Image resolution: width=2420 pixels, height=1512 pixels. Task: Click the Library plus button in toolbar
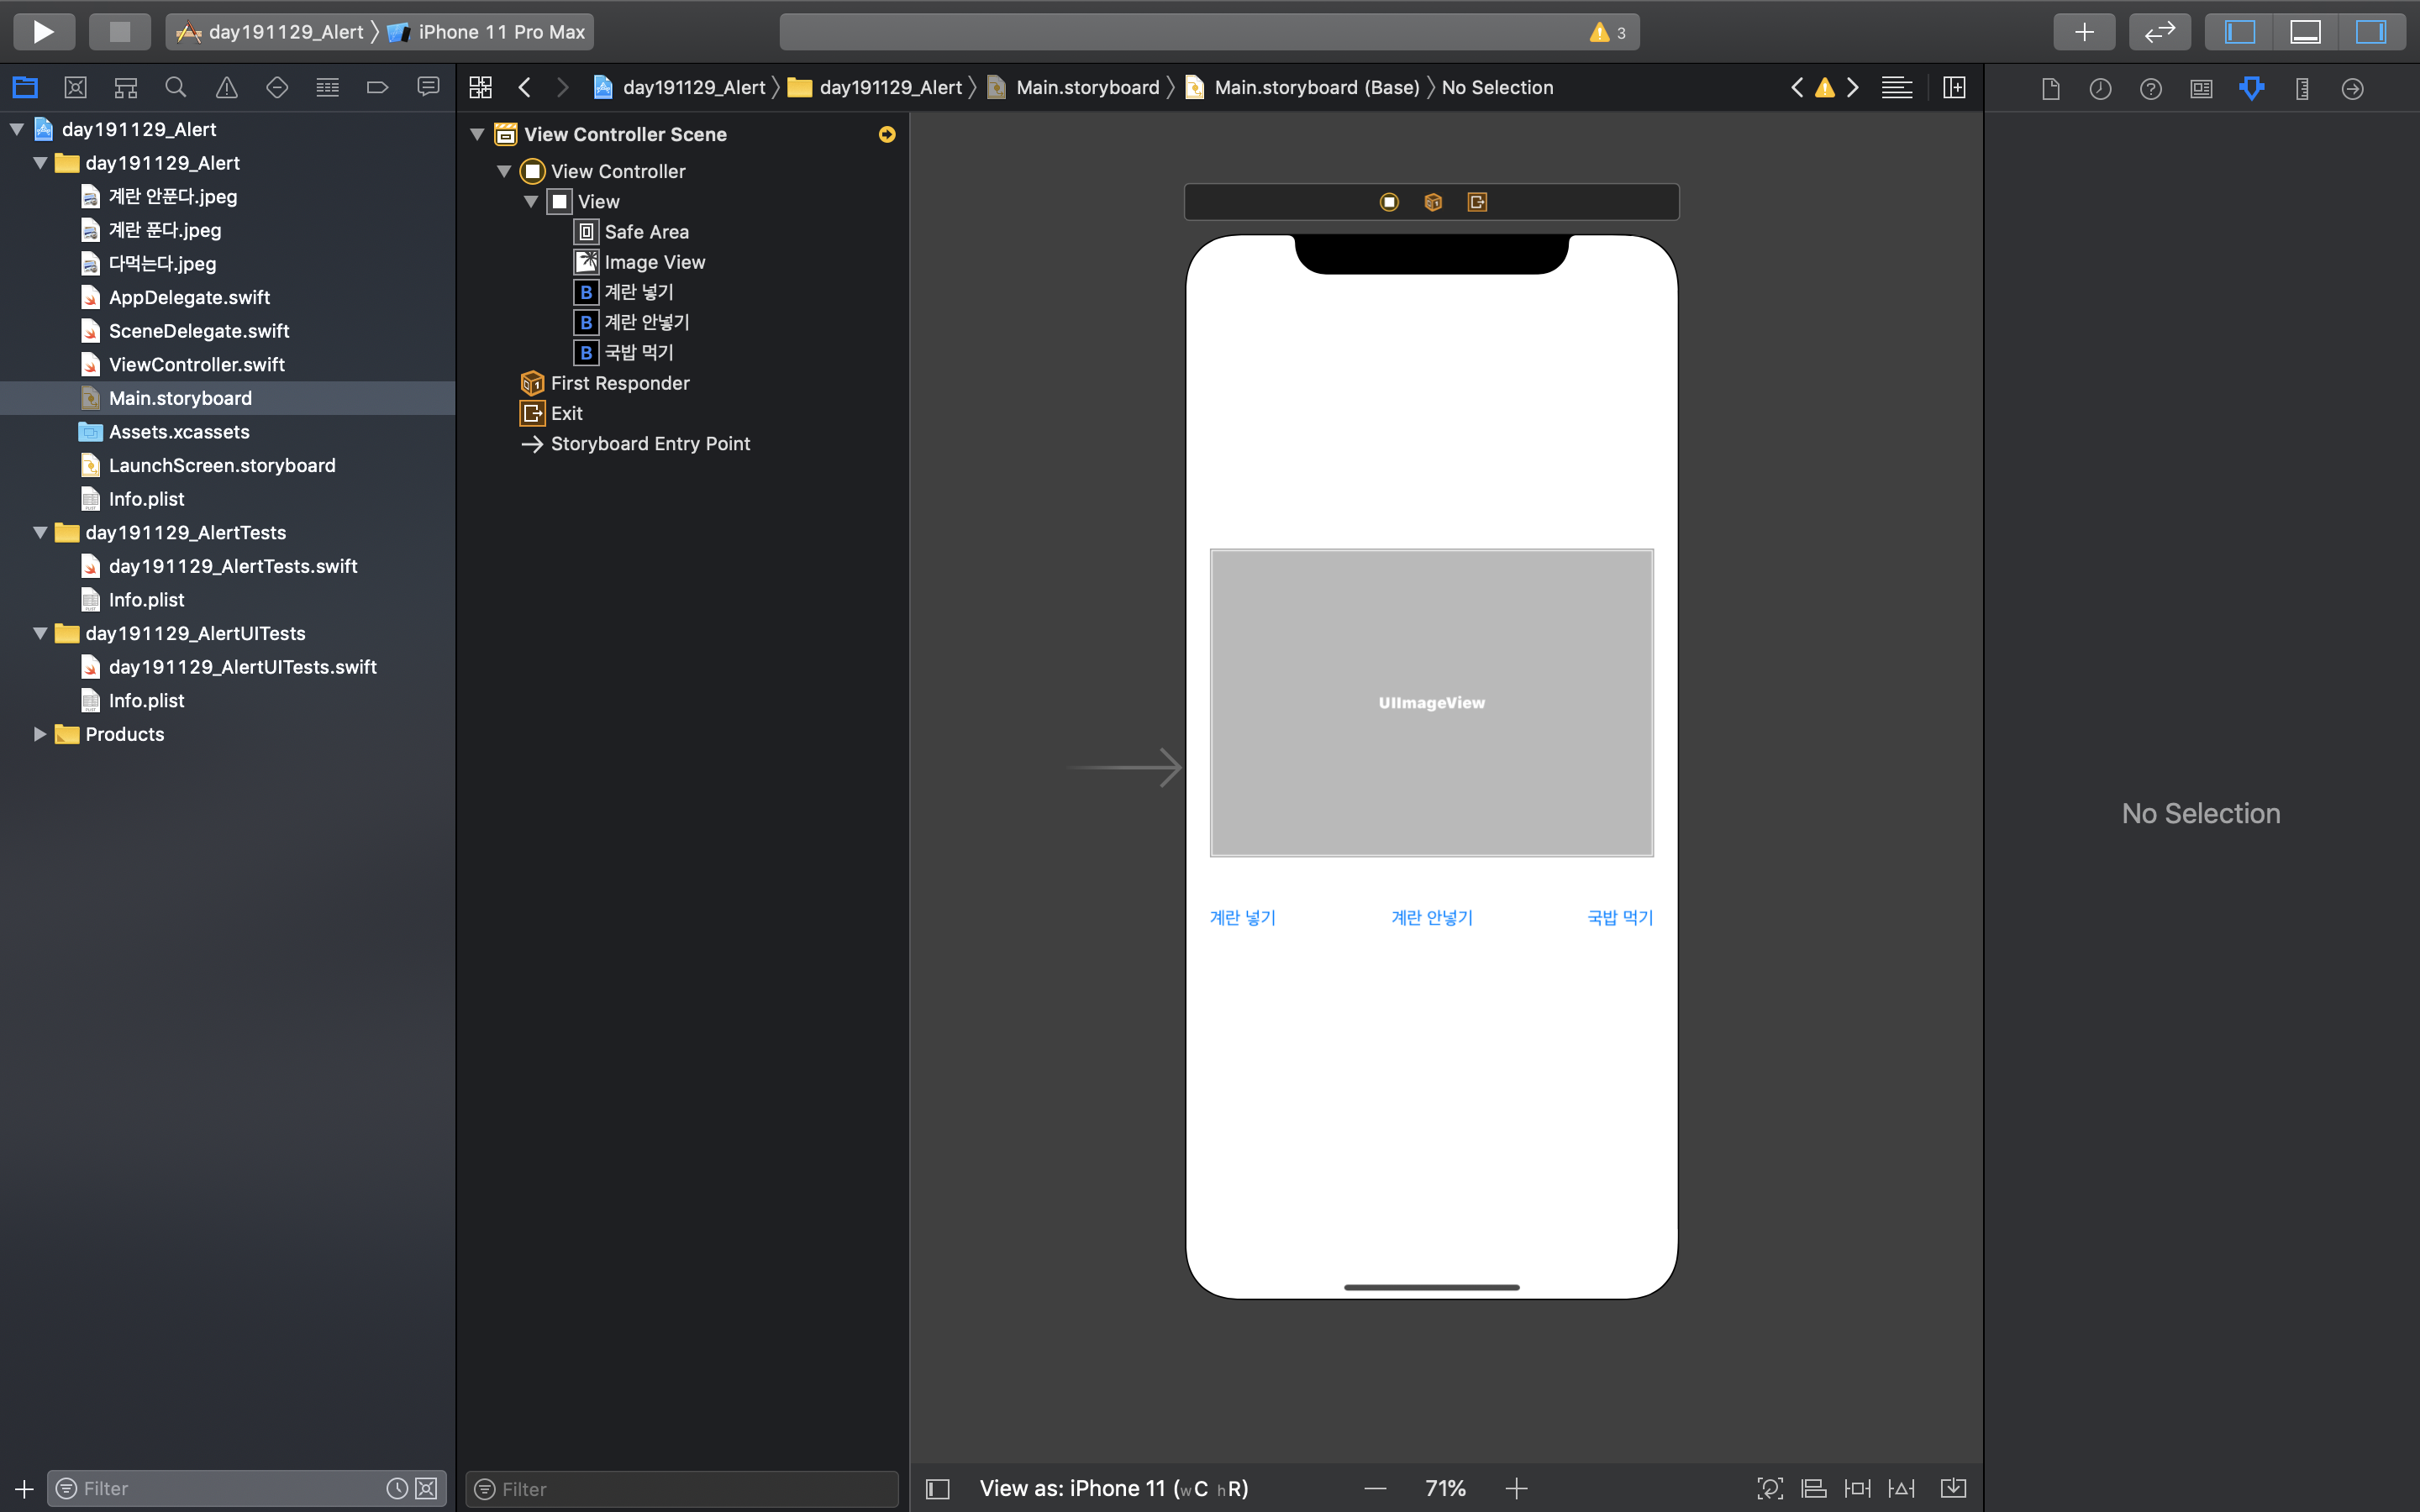(x=2084, y=32)
